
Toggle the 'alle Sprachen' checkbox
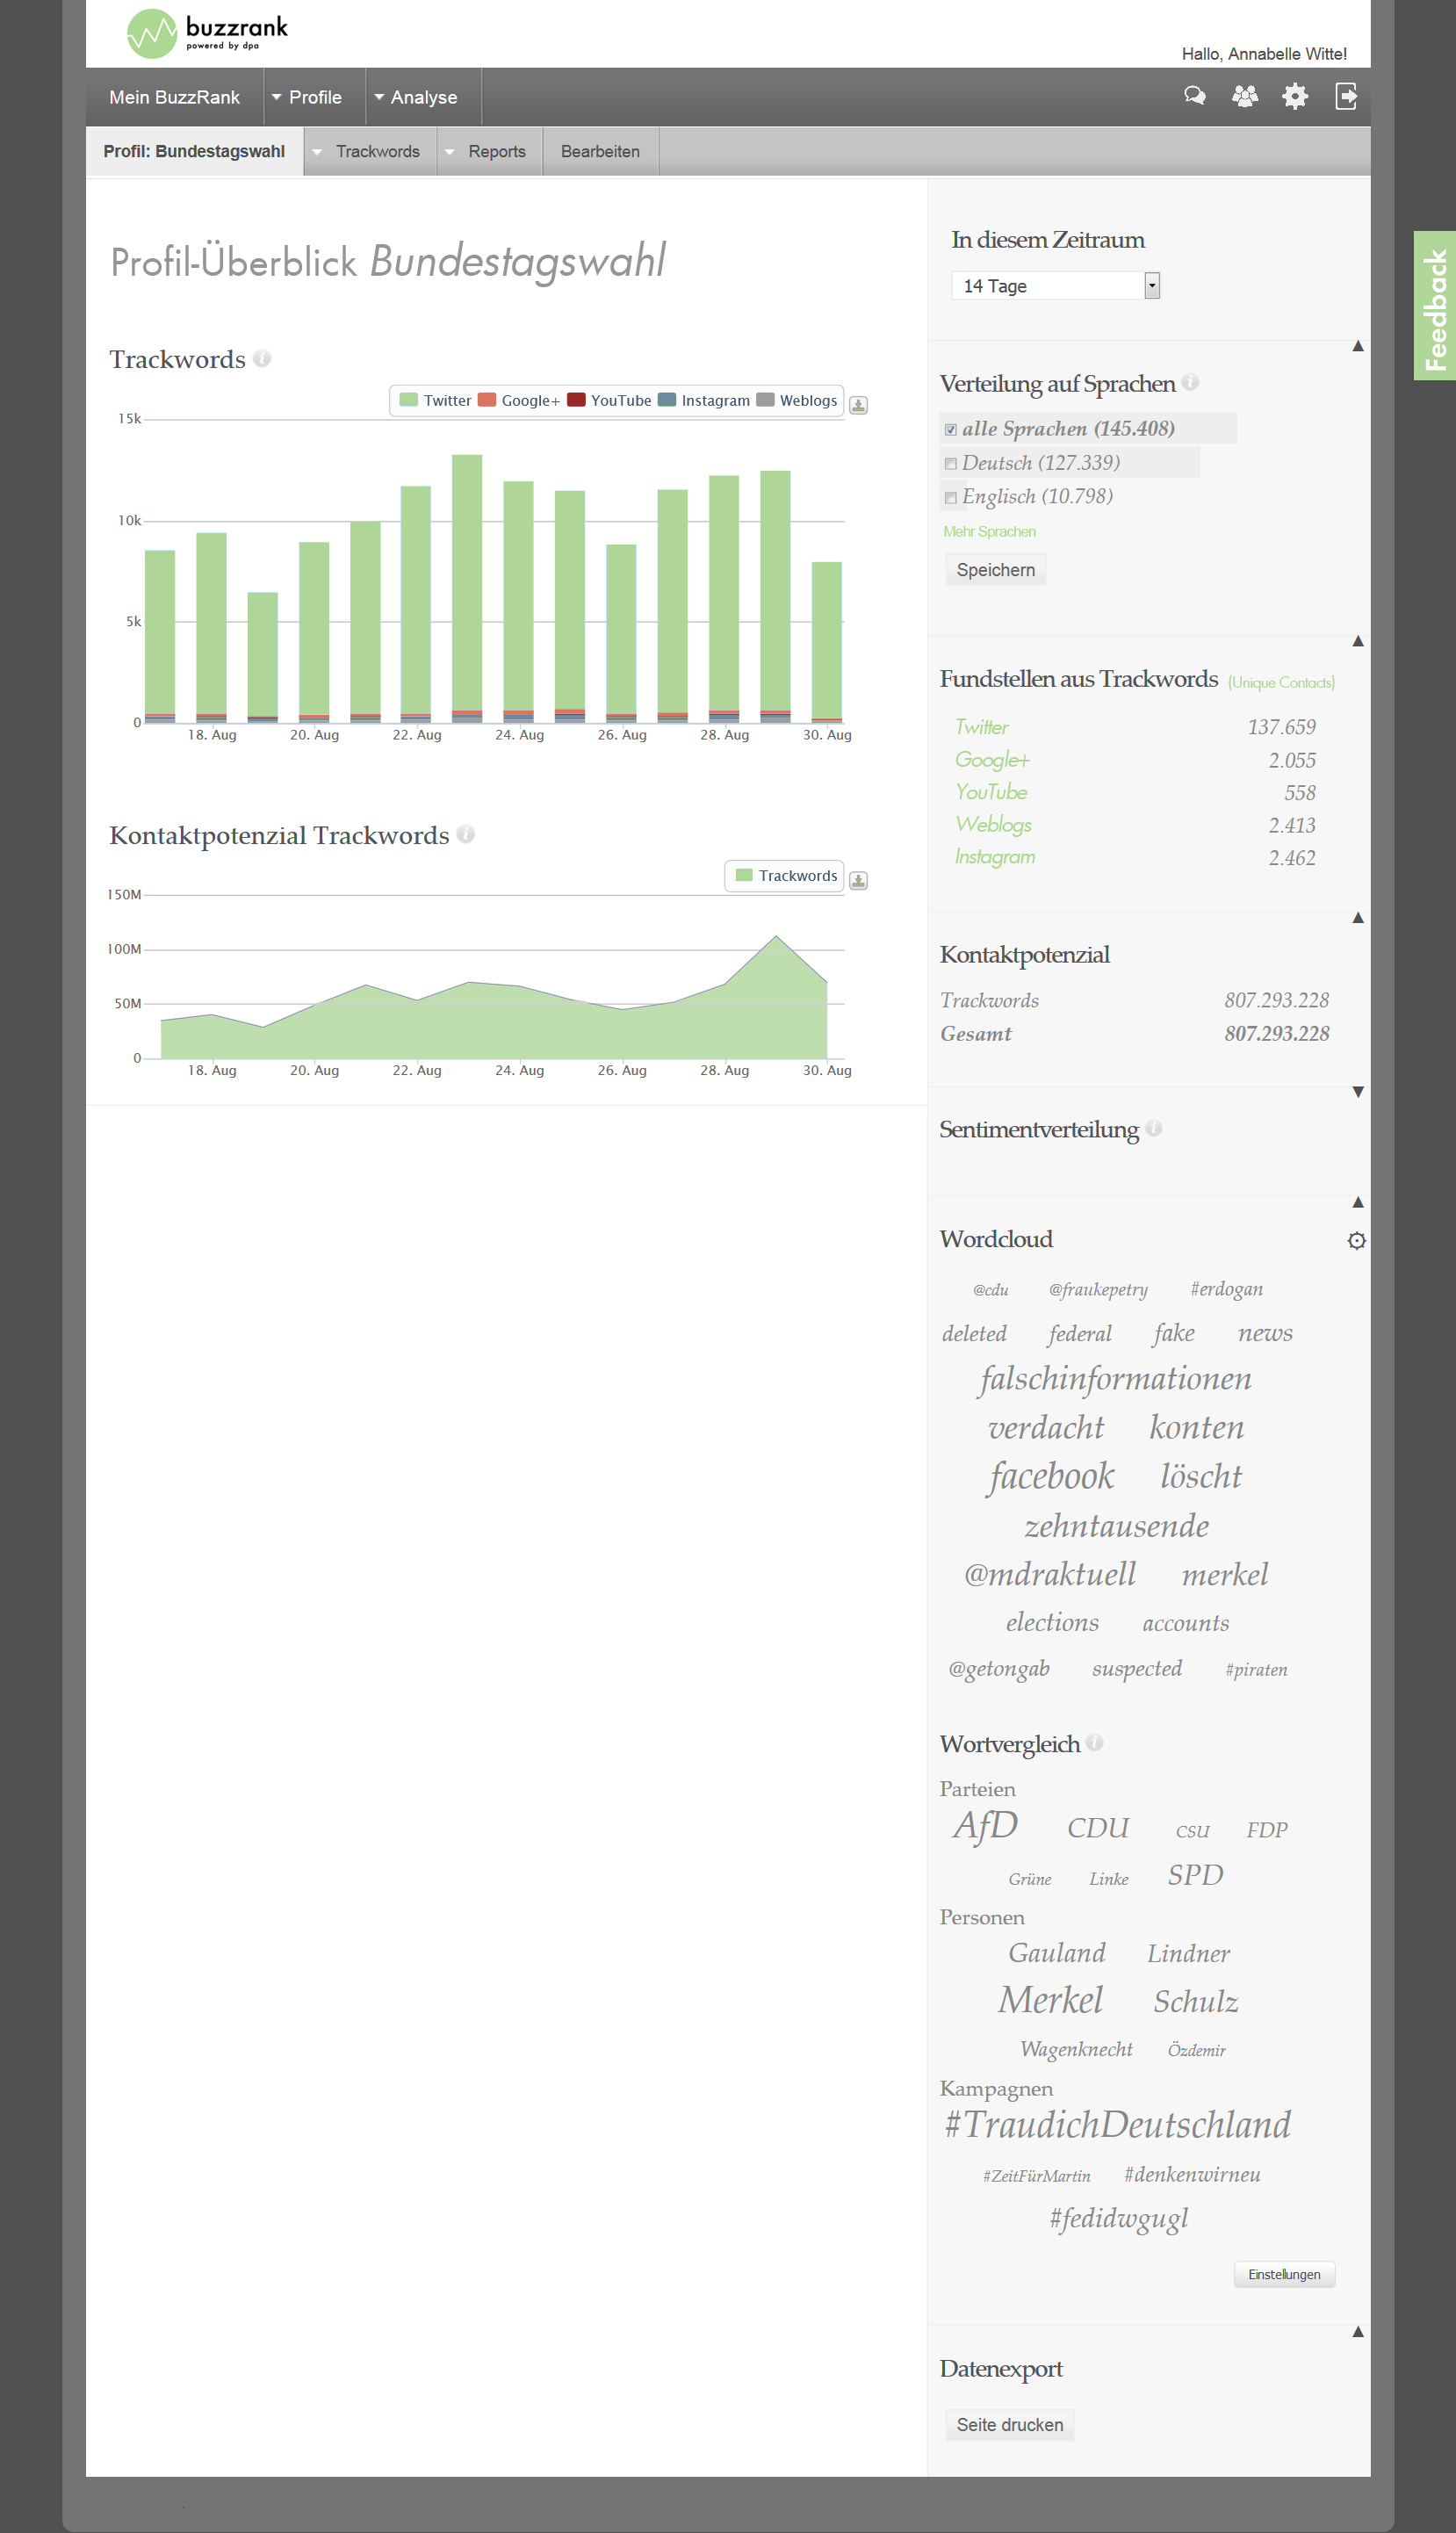950,430
